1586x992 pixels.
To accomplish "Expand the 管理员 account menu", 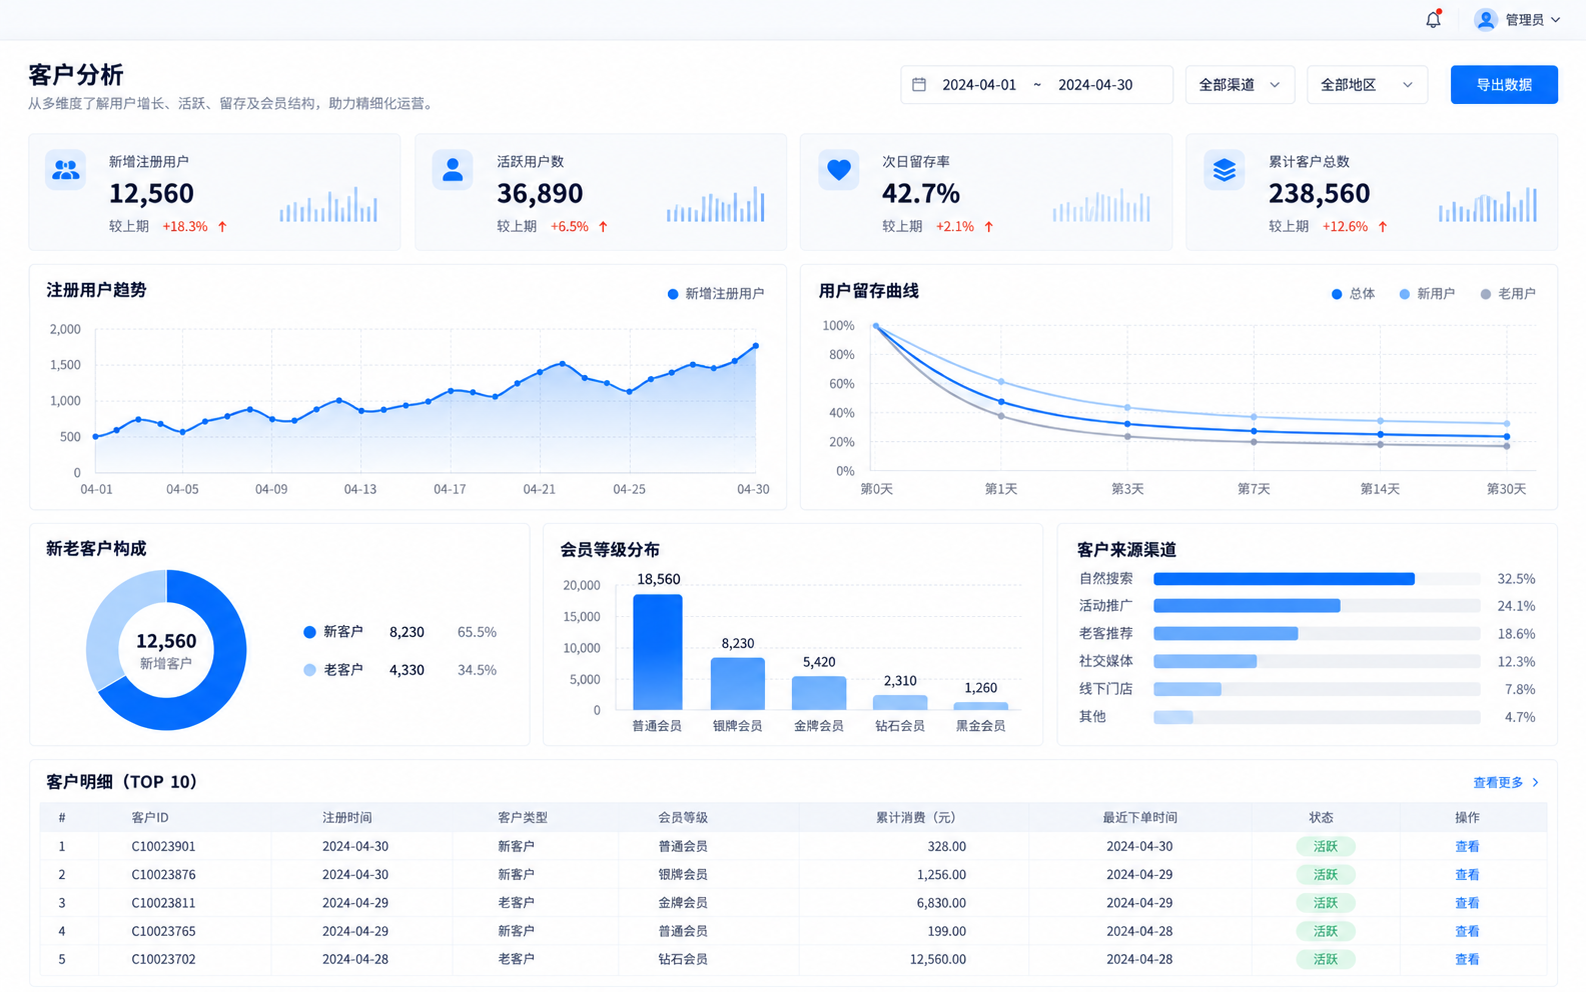I will click(x=1533, y=20).
